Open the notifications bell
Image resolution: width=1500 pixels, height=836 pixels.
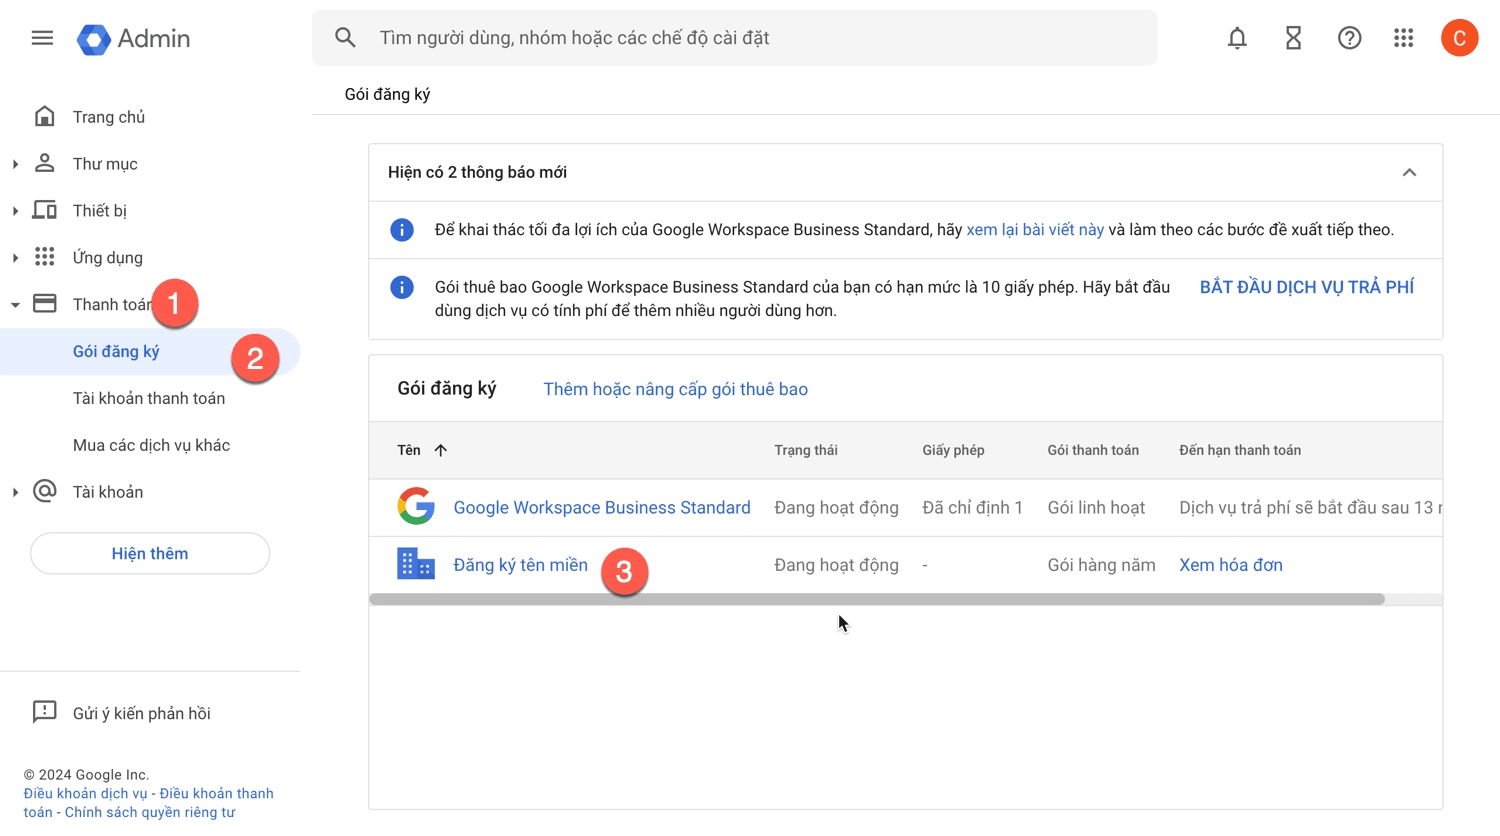click(x=1237, y=38)
